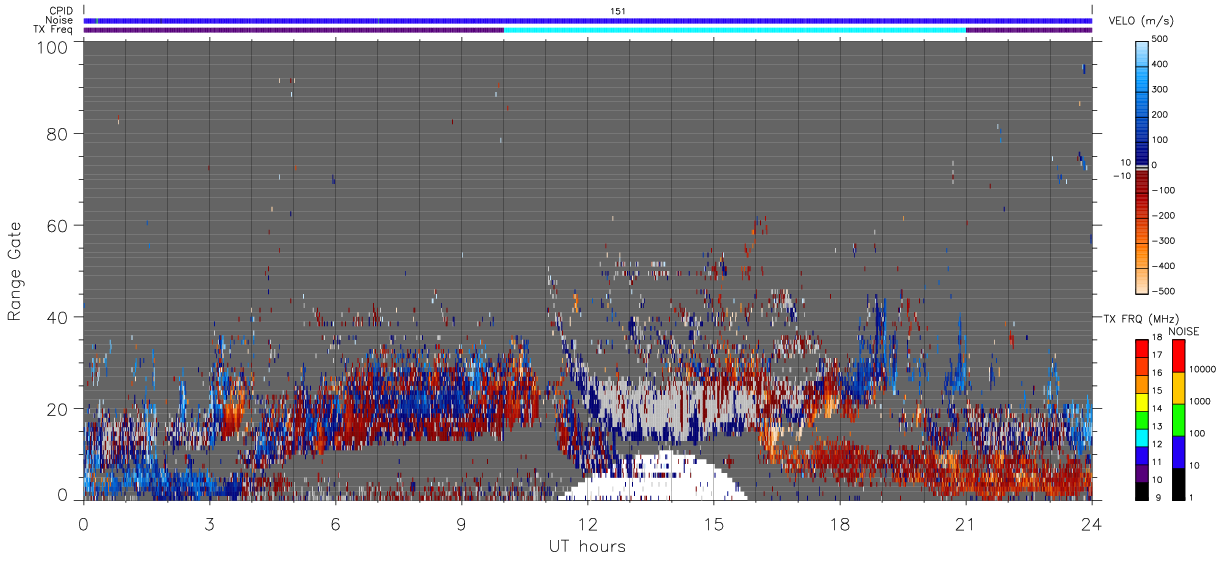The height and width of the screenshot is (567, 1228).
Task: Click the cyan segment of TX Freq bar
Action: (735, 30)
